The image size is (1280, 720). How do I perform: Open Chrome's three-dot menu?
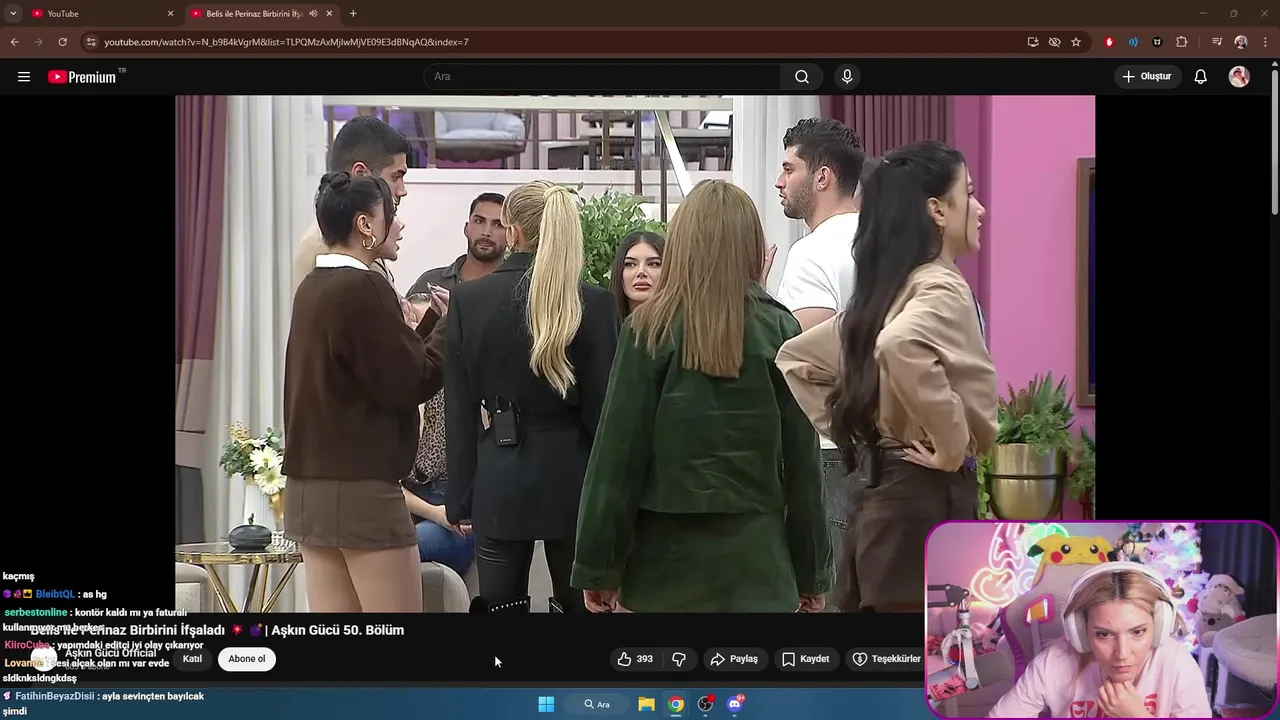(1265, 42)
